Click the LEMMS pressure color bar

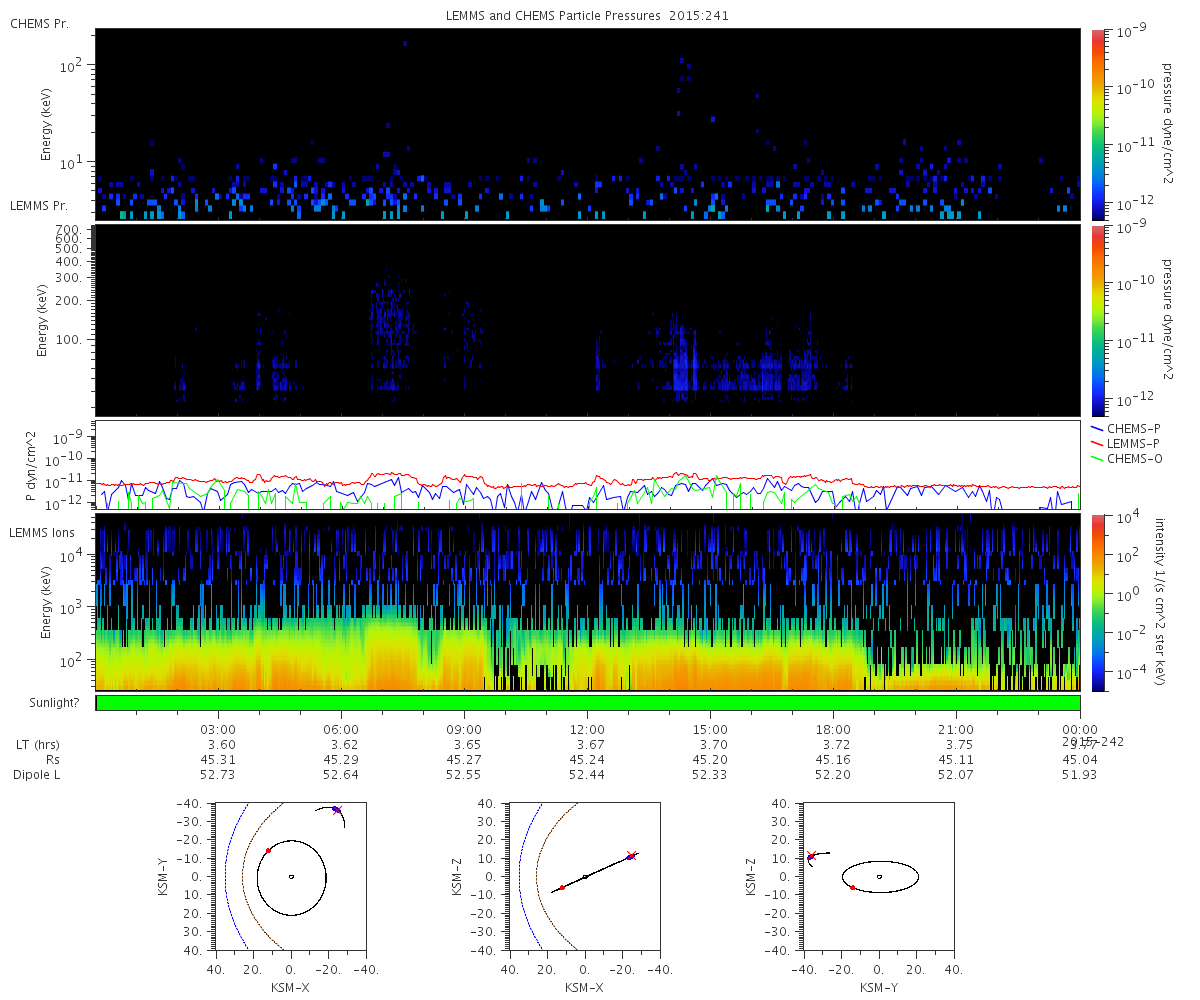pos(1097,320)
